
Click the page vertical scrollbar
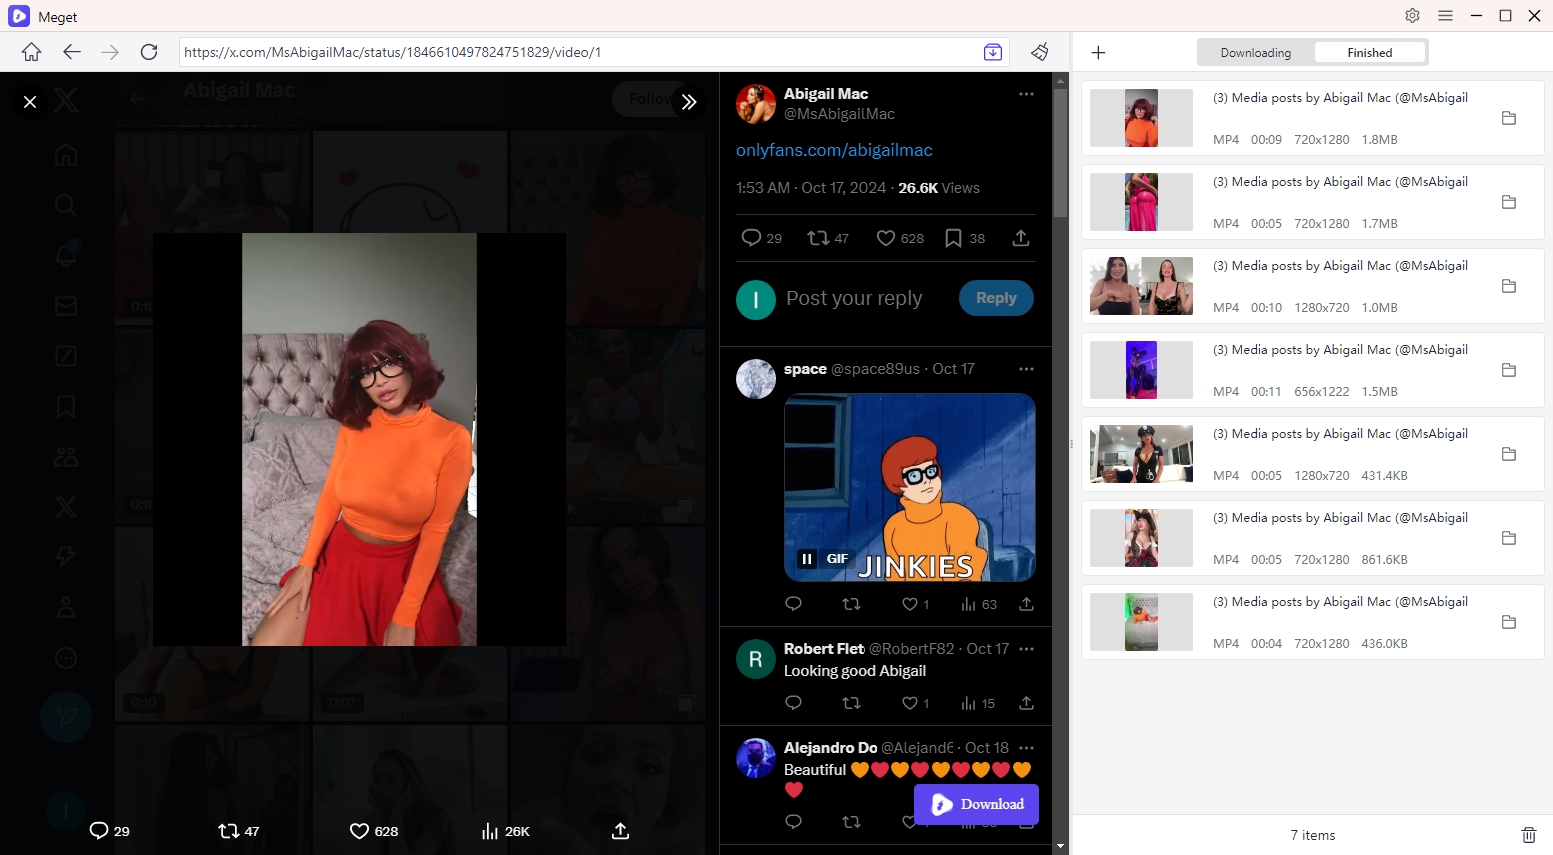(1060, 152)
